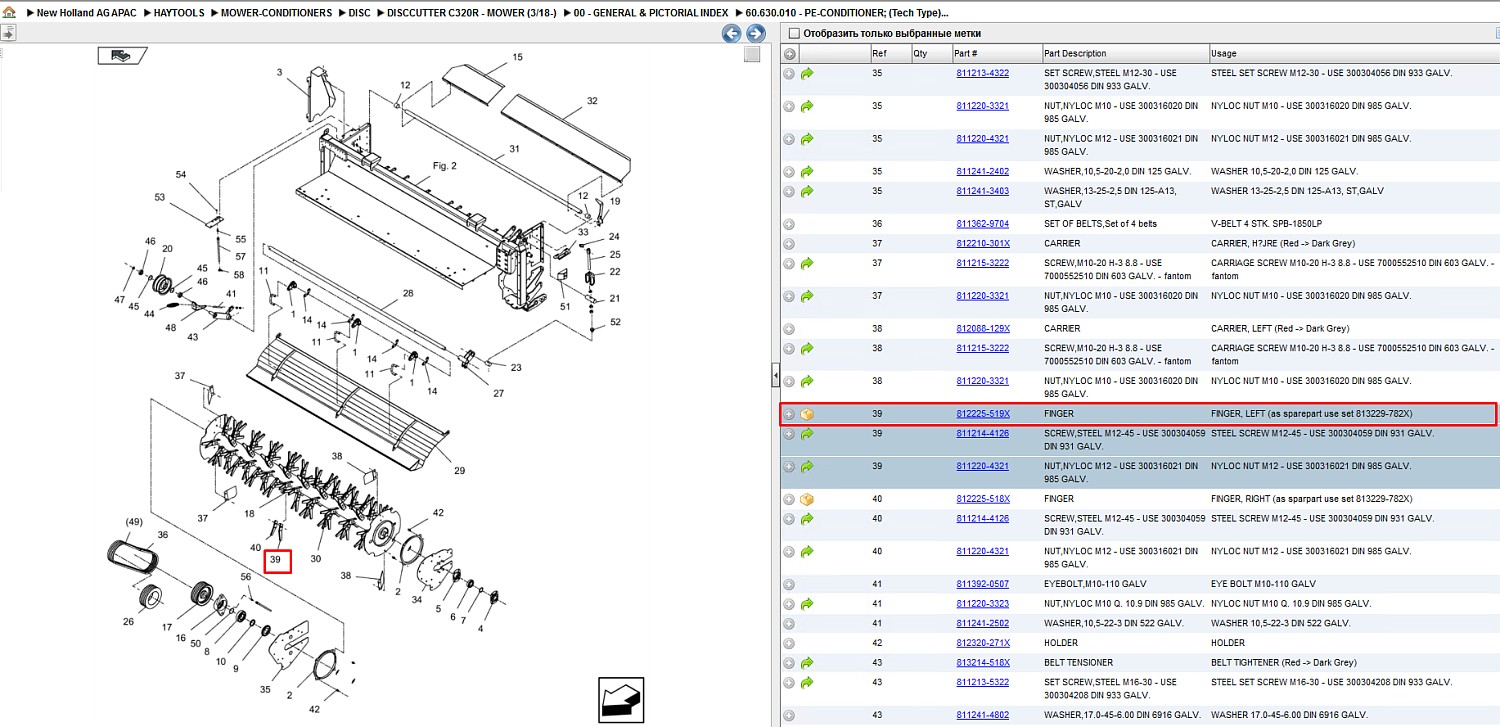Open part number link 811362-9704

tap(982, 224)
